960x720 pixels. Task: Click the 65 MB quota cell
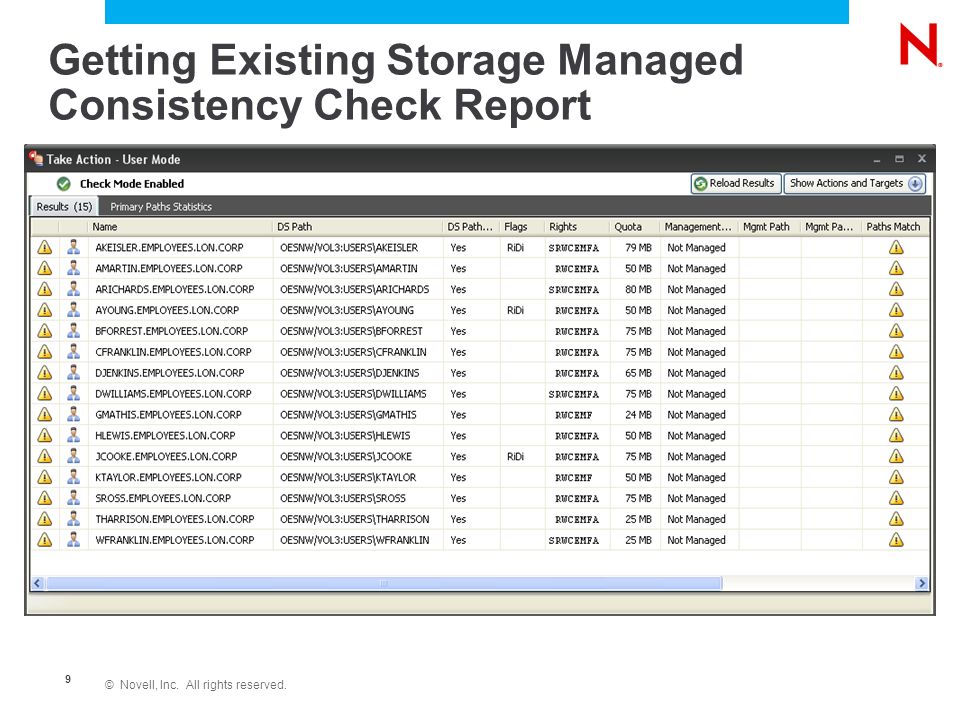point(638,373)
